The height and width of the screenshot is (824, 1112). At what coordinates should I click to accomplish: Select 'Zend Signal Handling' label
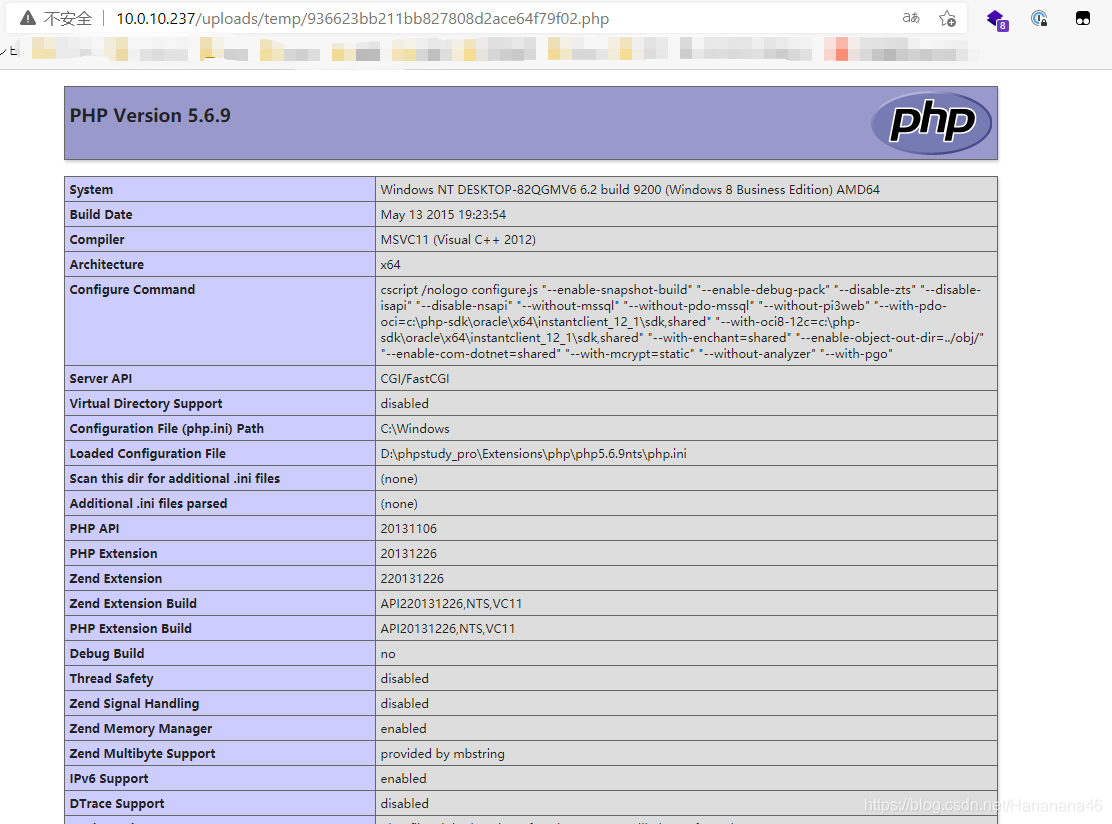tap(134, 703)
